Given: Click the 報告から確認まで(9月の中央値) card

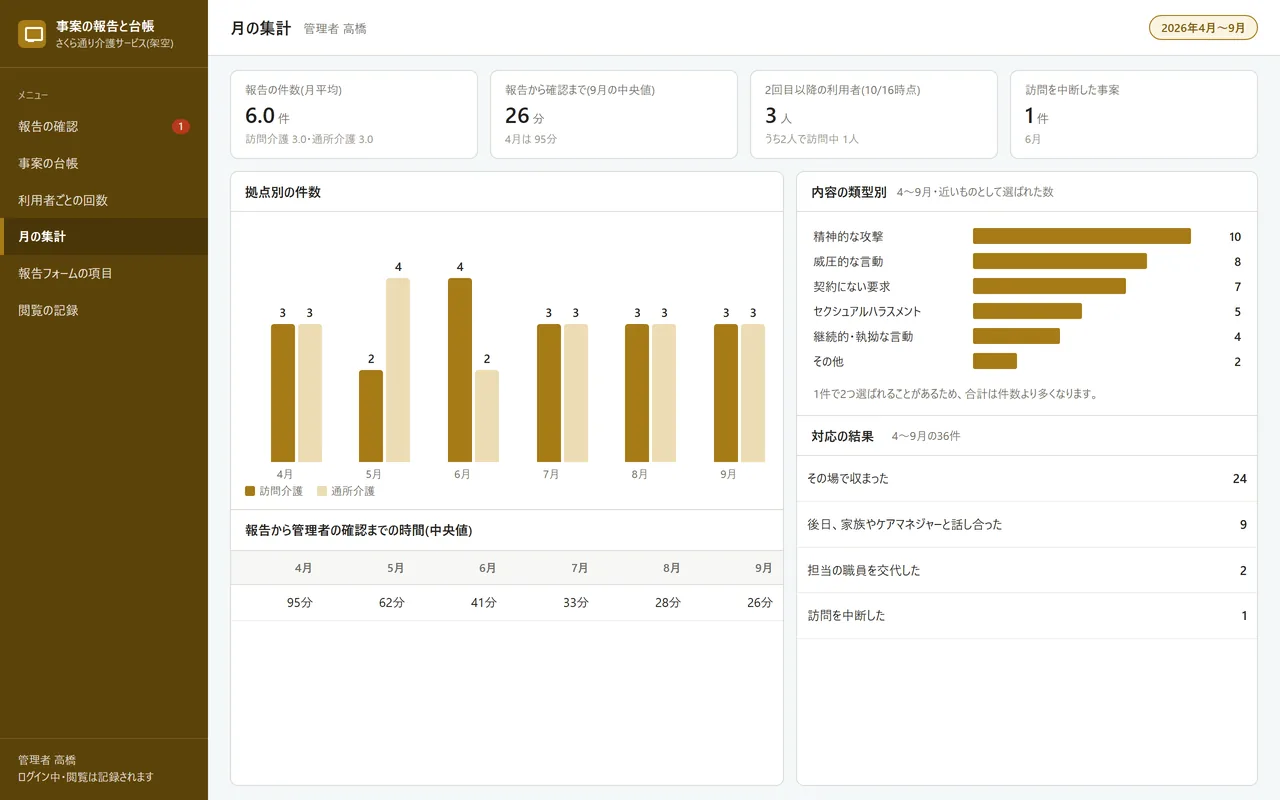Looking at the screenshot, I should tap(614, 114).
